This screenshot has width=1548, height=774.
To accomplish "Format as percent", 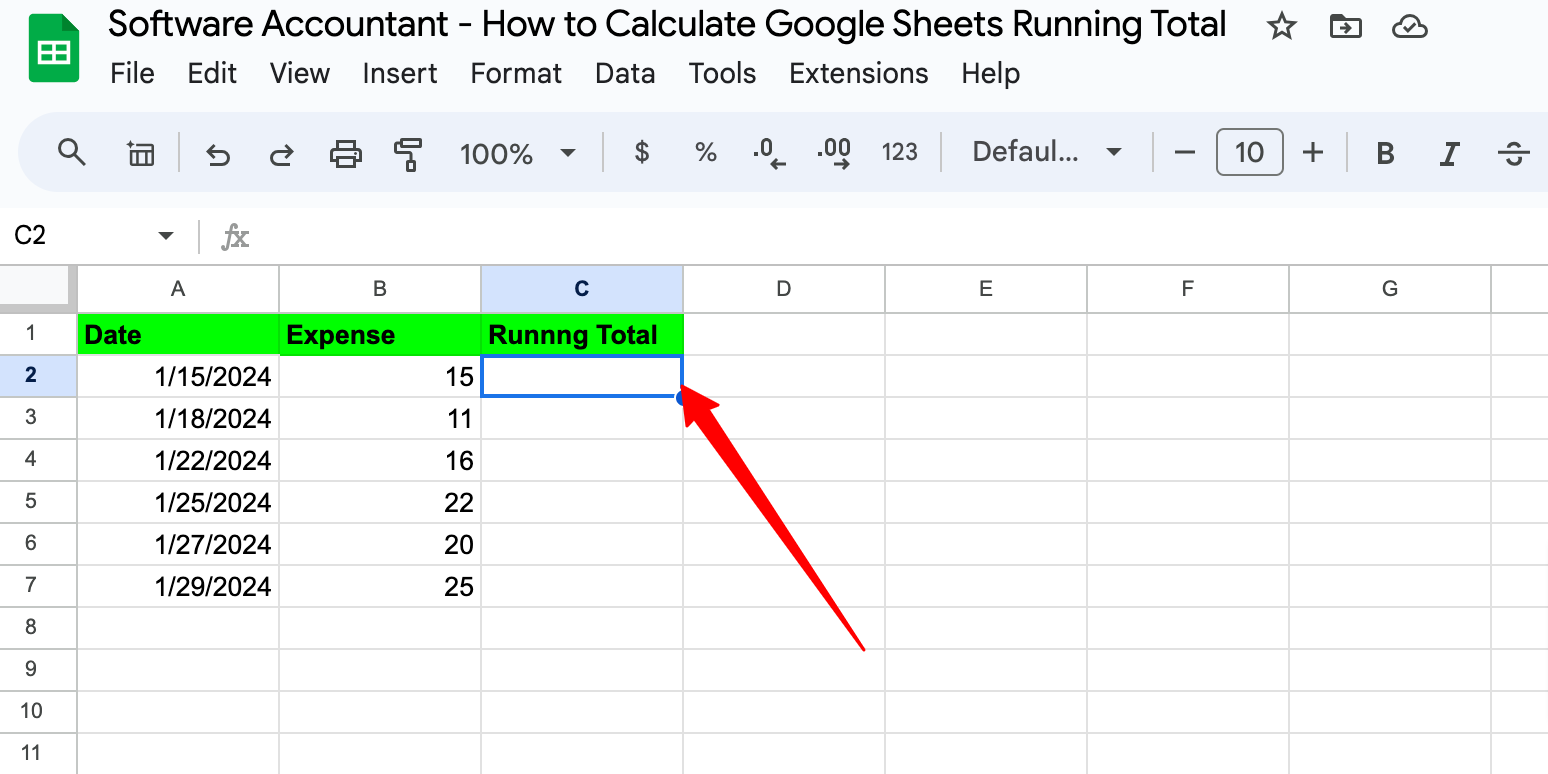I will tap(706, 153).
